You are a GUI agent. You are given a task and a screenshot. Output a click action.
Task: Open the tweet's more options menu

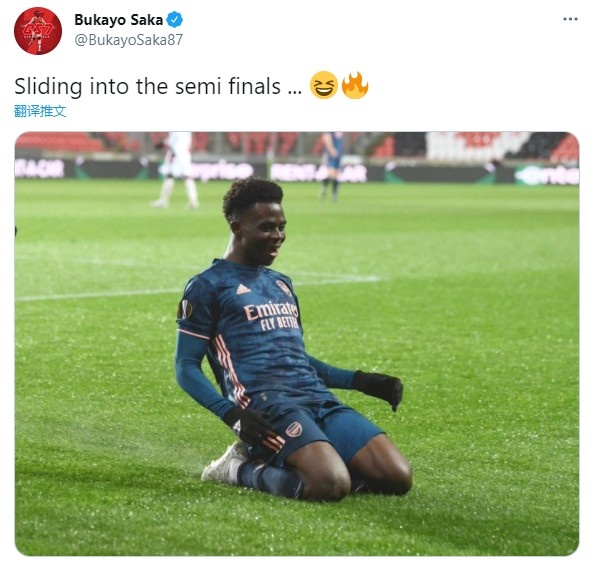pos(570,19)
